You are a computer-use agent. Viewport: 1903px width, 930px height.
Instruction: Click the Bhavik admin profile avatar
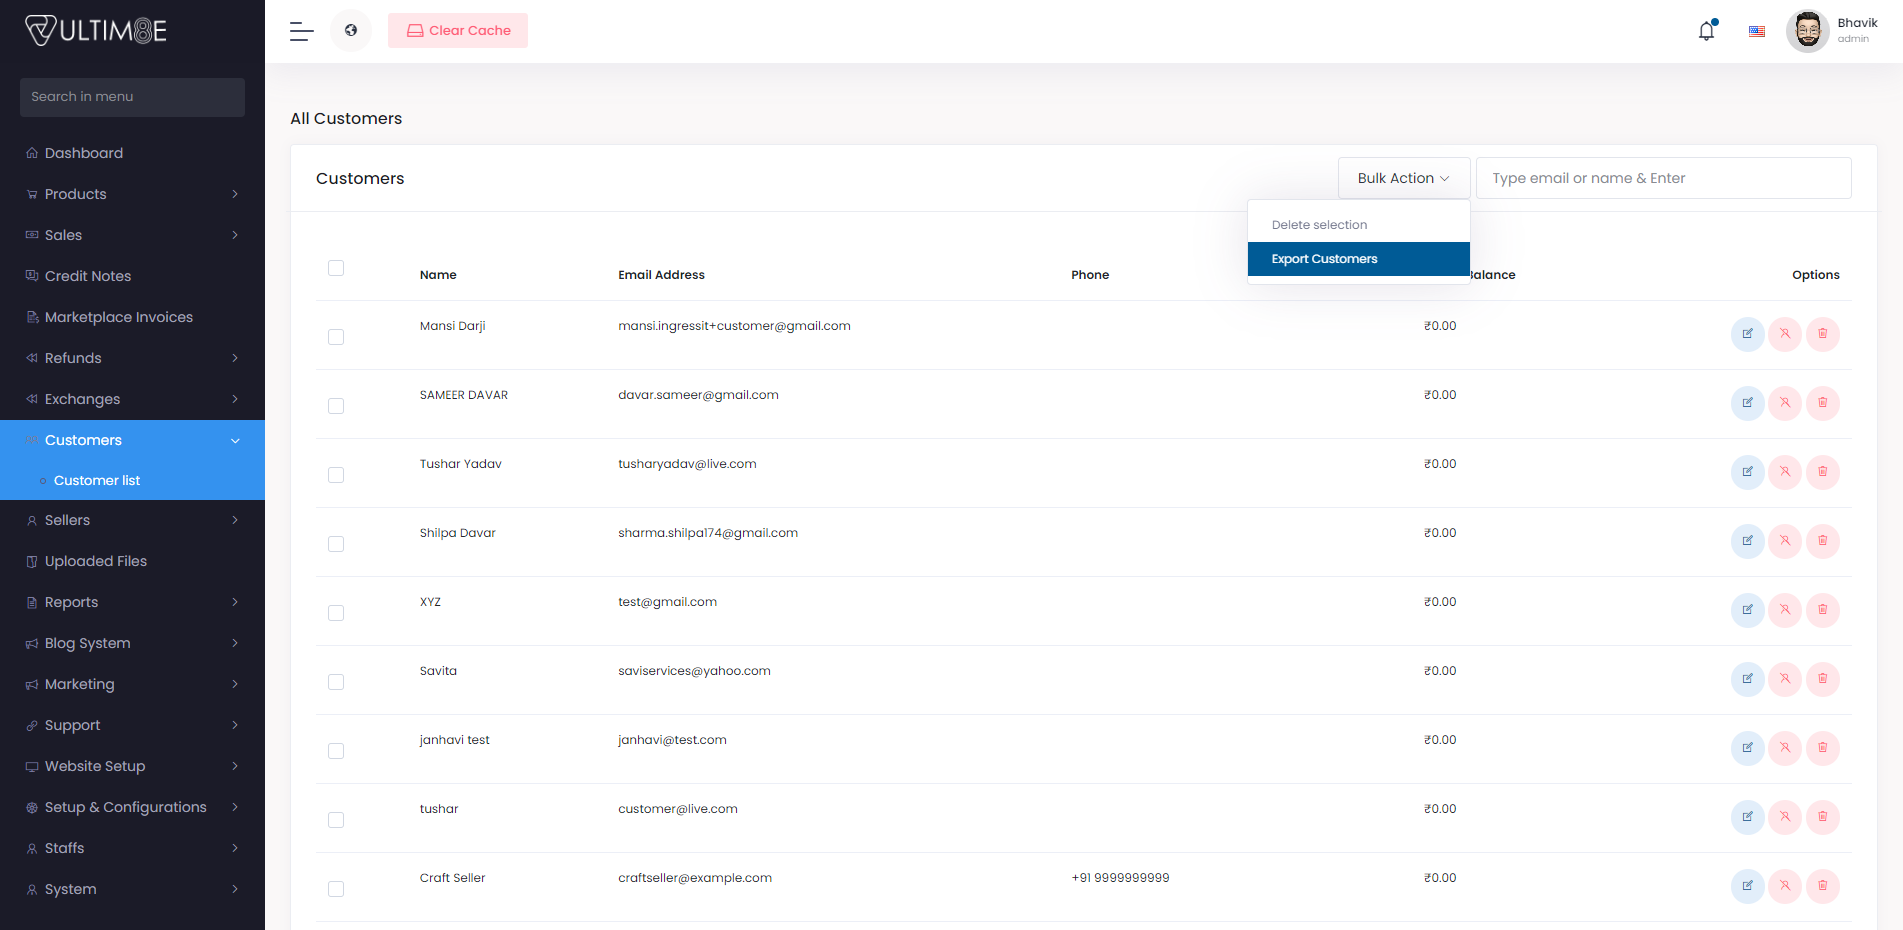(1807, 30)
